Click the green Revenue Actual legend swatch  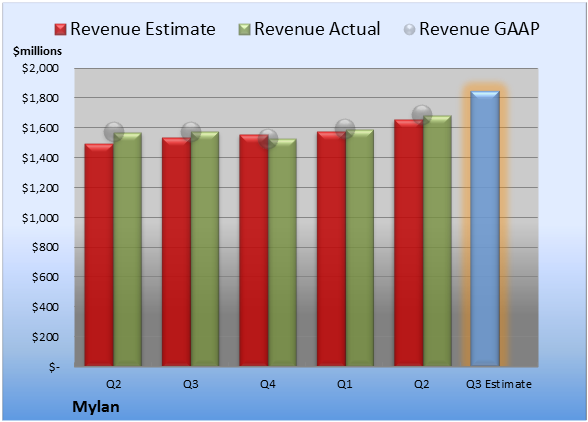[x=244, y=30]
